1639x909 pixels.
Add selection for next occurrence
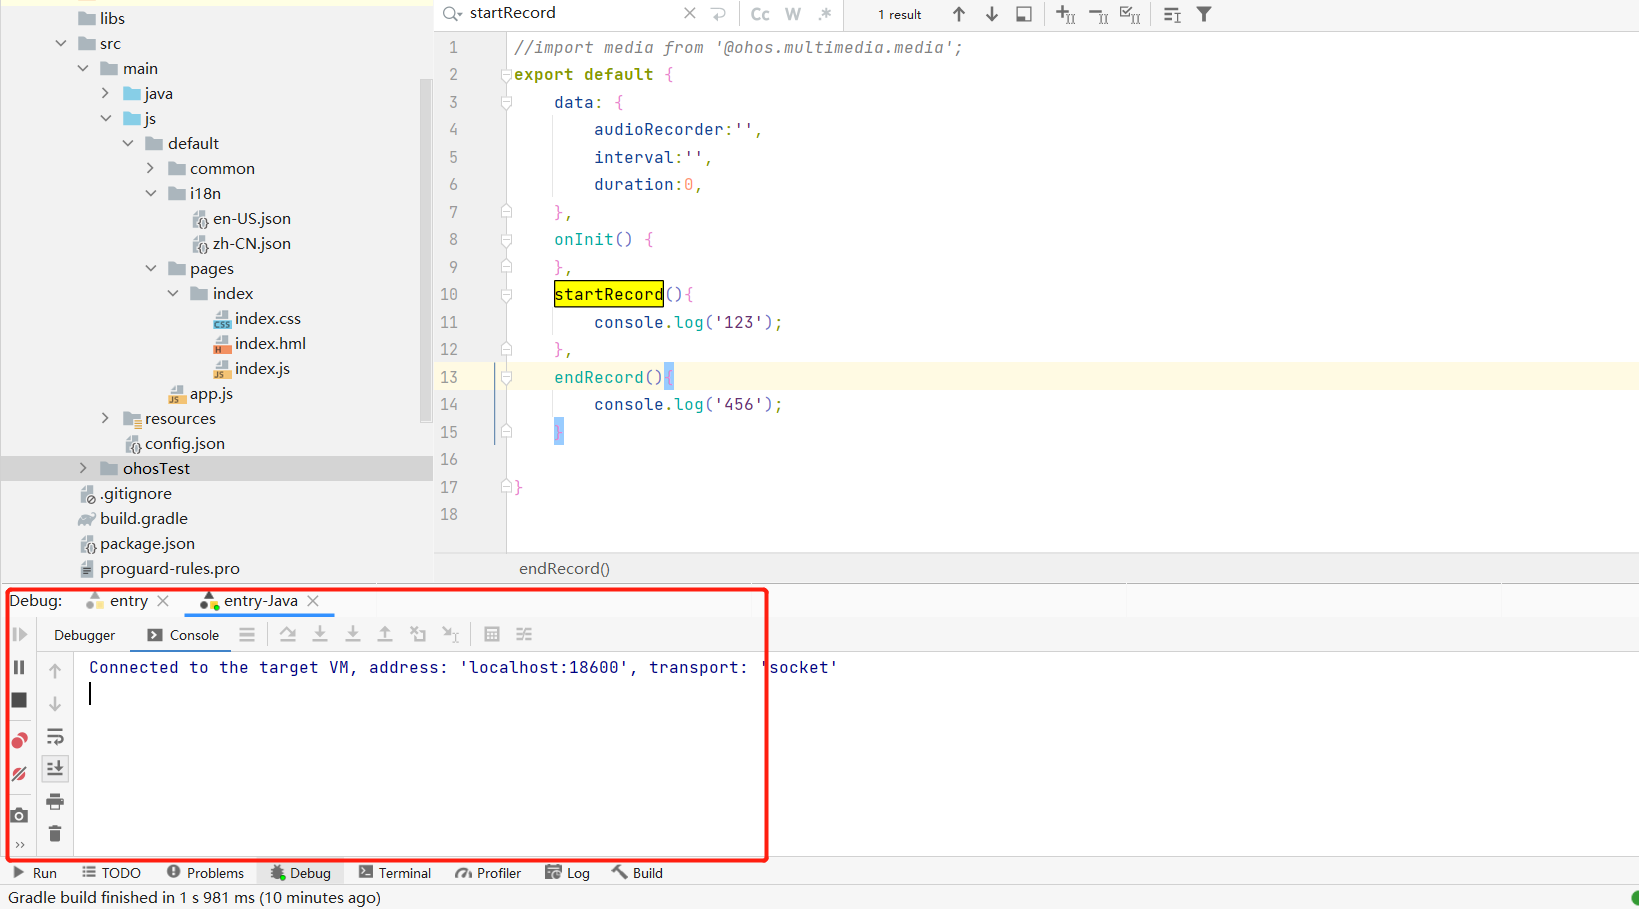tap(1066, 14)
